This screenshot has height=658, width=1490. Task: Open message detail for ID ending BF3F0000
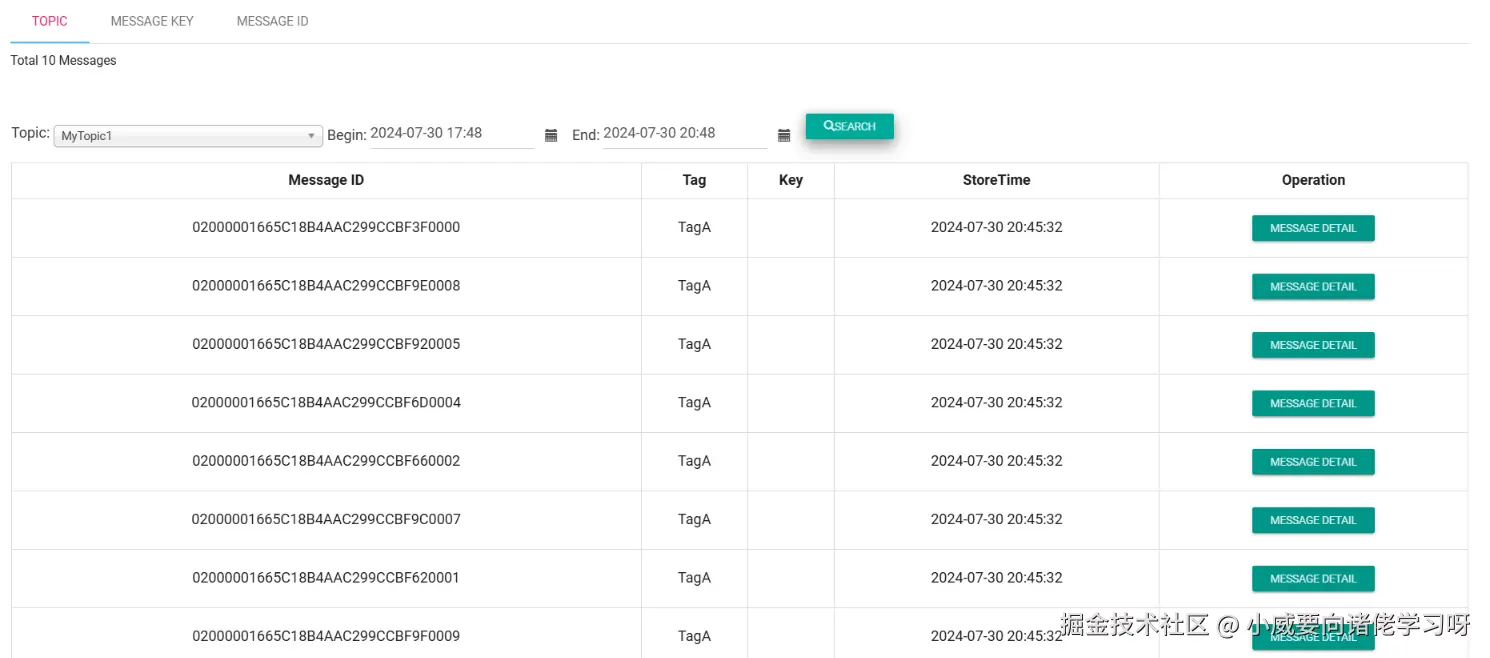tap(1313, 228)
